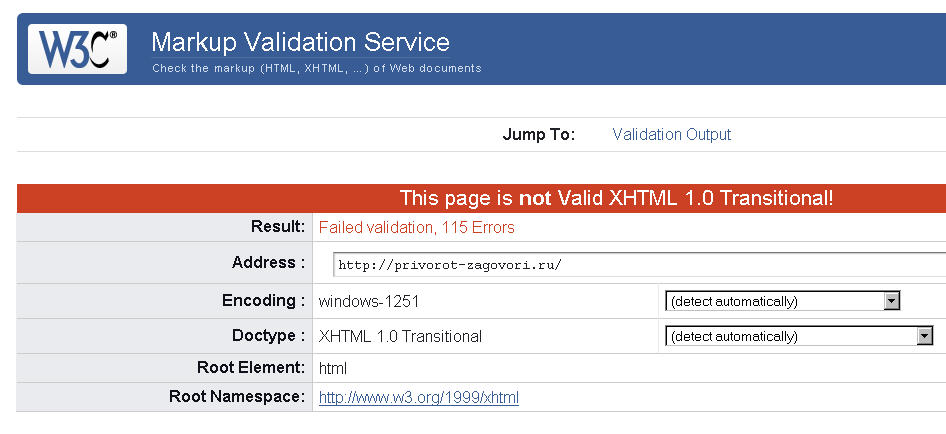Click the 'Encoding :' row label
The width and height of the screenshot is (946, 434).
[x=263, y=301]
